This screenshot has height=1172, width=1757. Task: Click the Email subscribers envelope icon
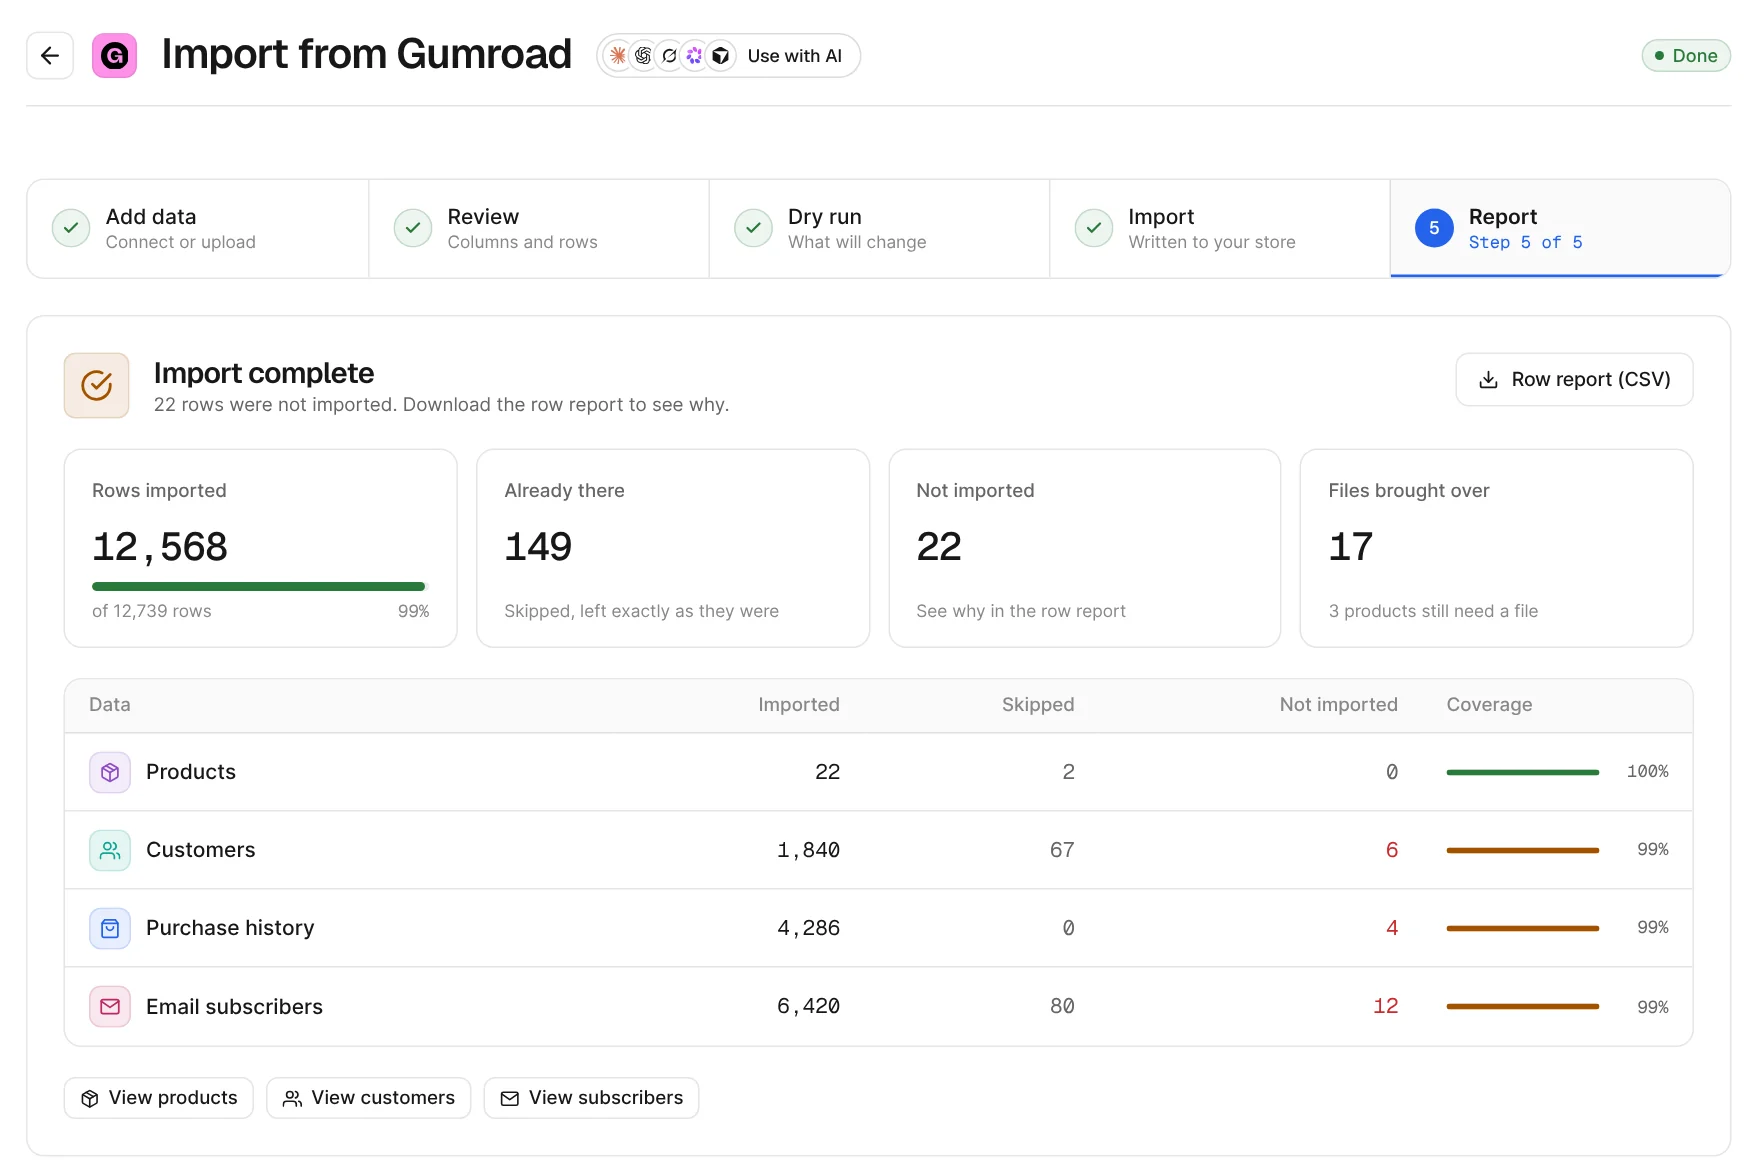coord(110,1007)
